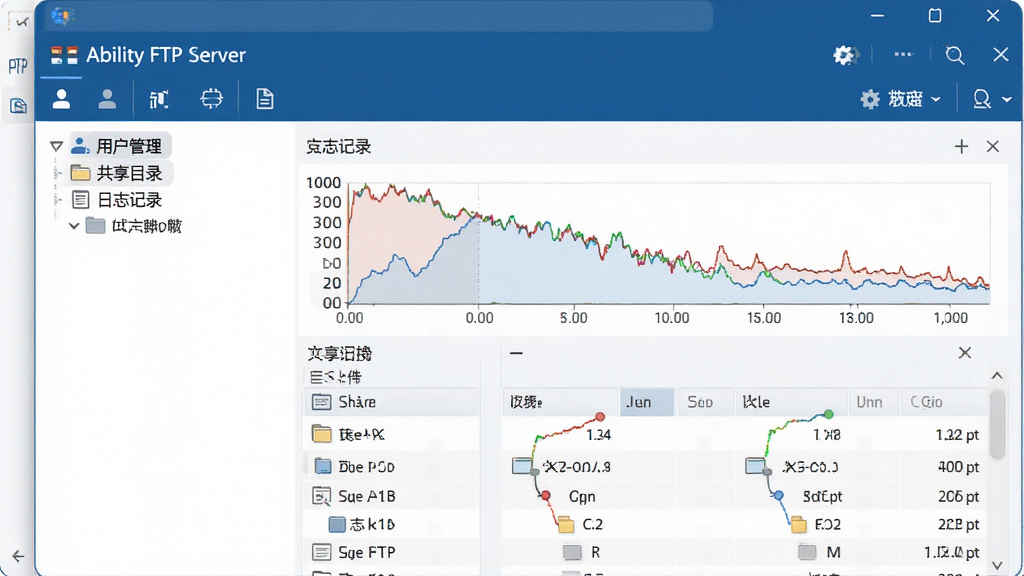This screenshot has width=1024, height=576.
Task: Click the green node at top of right graph
Action: [828, 414]
